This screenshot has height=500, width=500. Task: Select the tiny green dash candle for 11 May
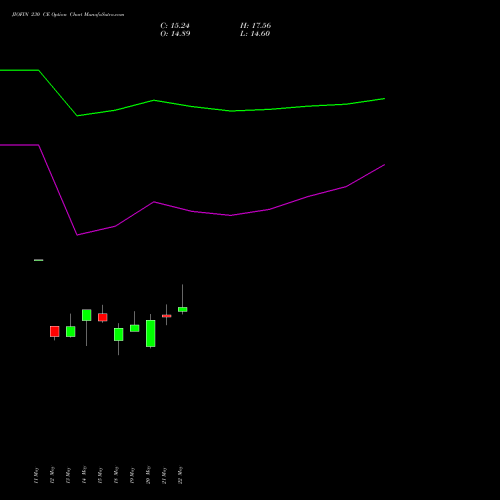39,260
